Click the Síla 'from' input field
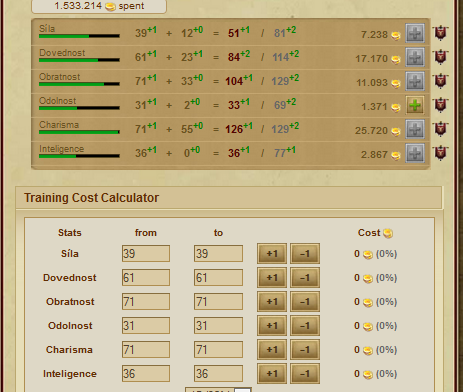463x392 pixels. pos(146,254)
